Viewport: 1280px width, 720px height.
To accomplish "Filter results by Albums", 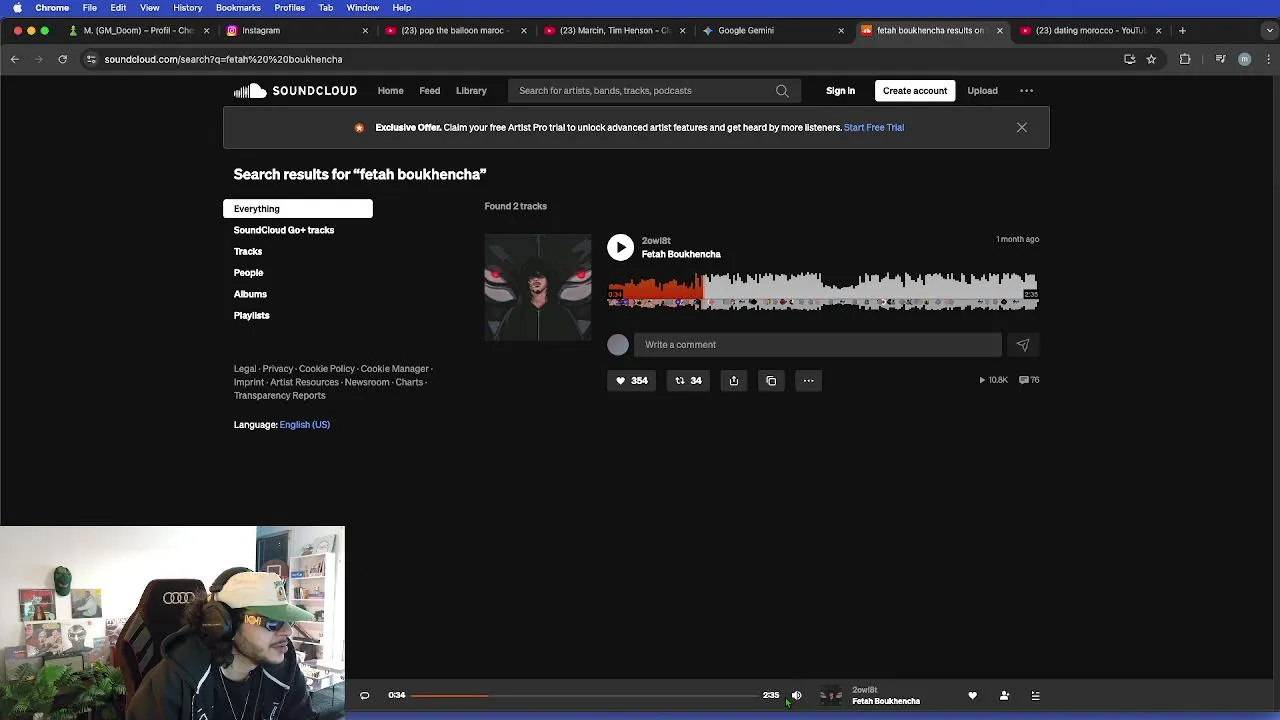I will [250, 294].
